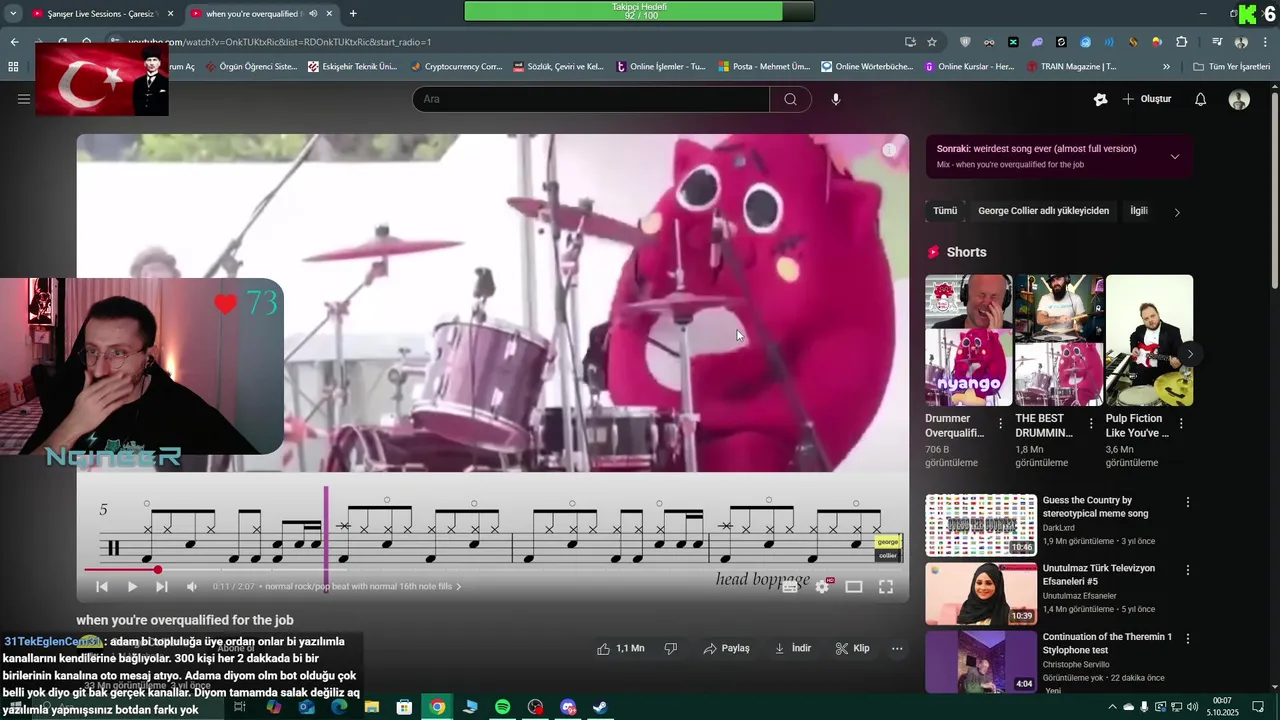
Task: Open Spotify from the taskbar
Action: point(503,707)
